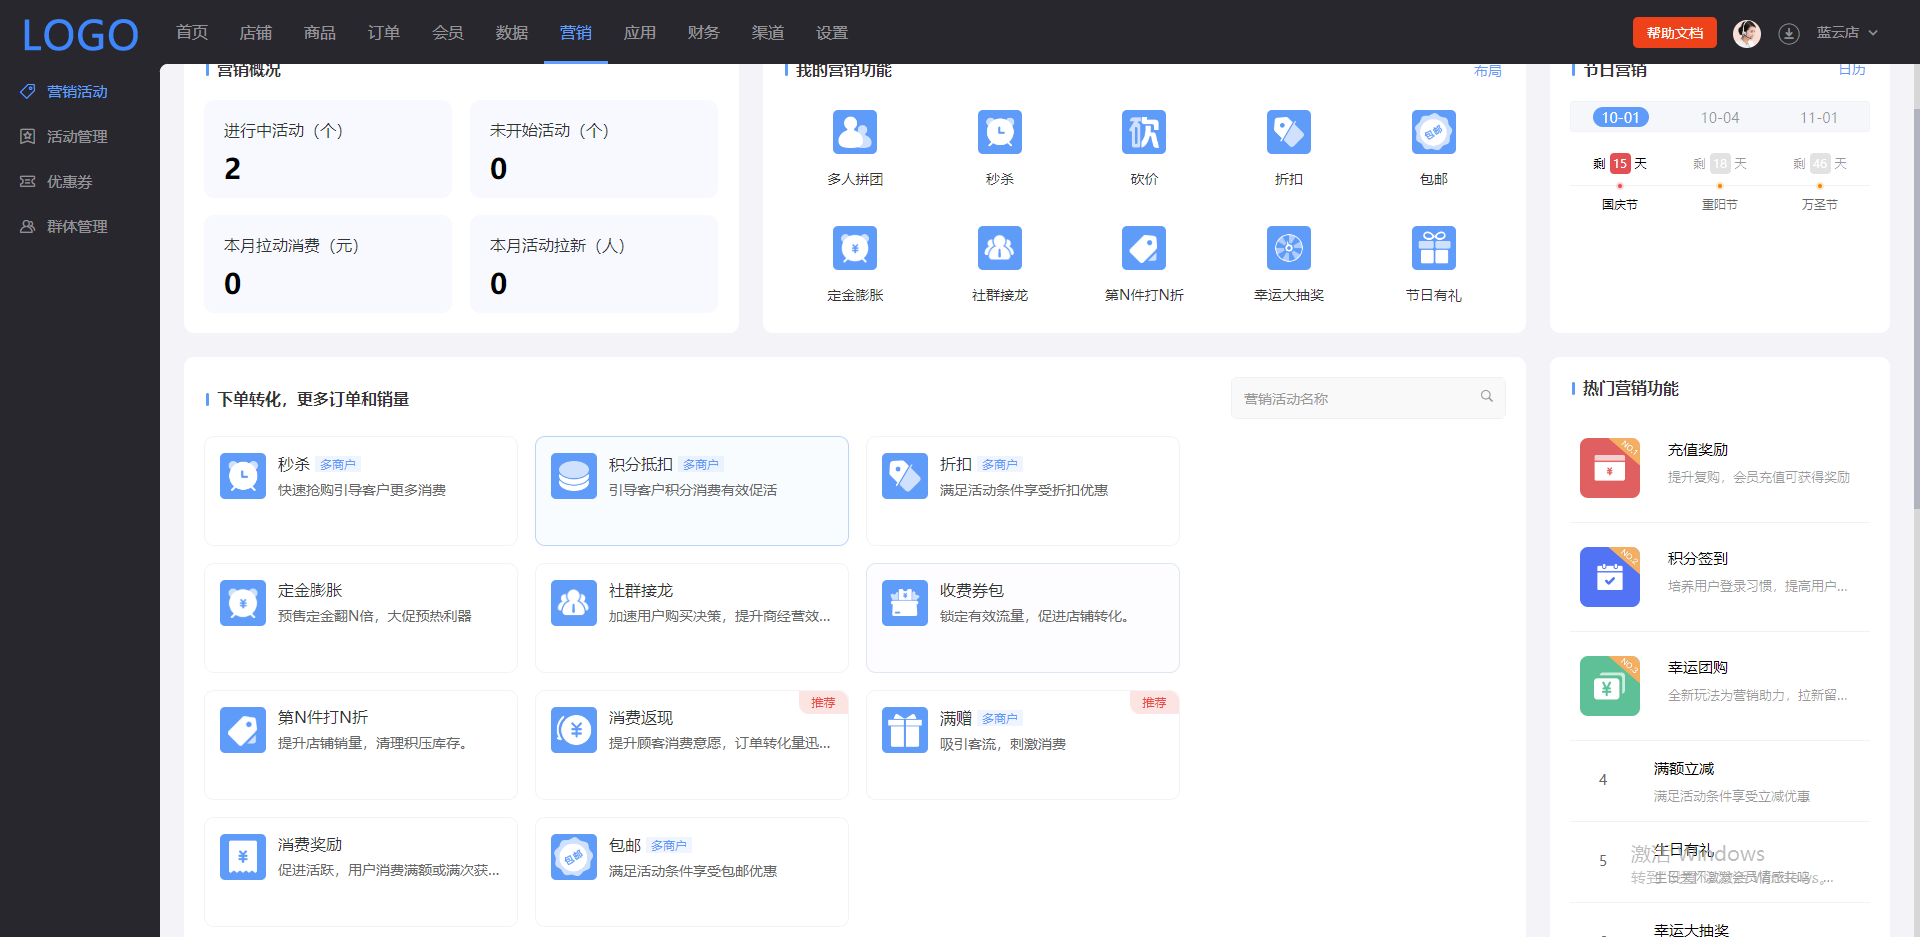
Task: Click the 本月拉动消费 stat card
Action: tap(328, 264)
